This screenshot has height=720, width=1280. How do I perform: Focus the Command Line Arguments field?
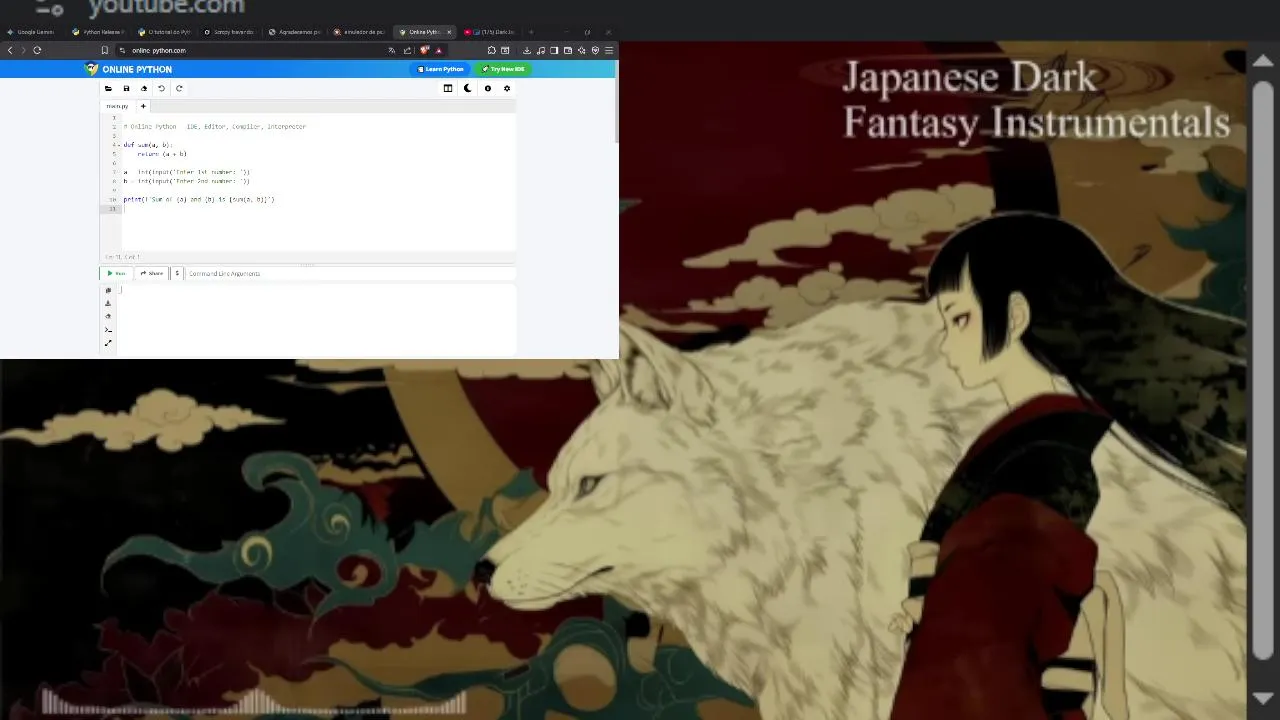[350, 273]
